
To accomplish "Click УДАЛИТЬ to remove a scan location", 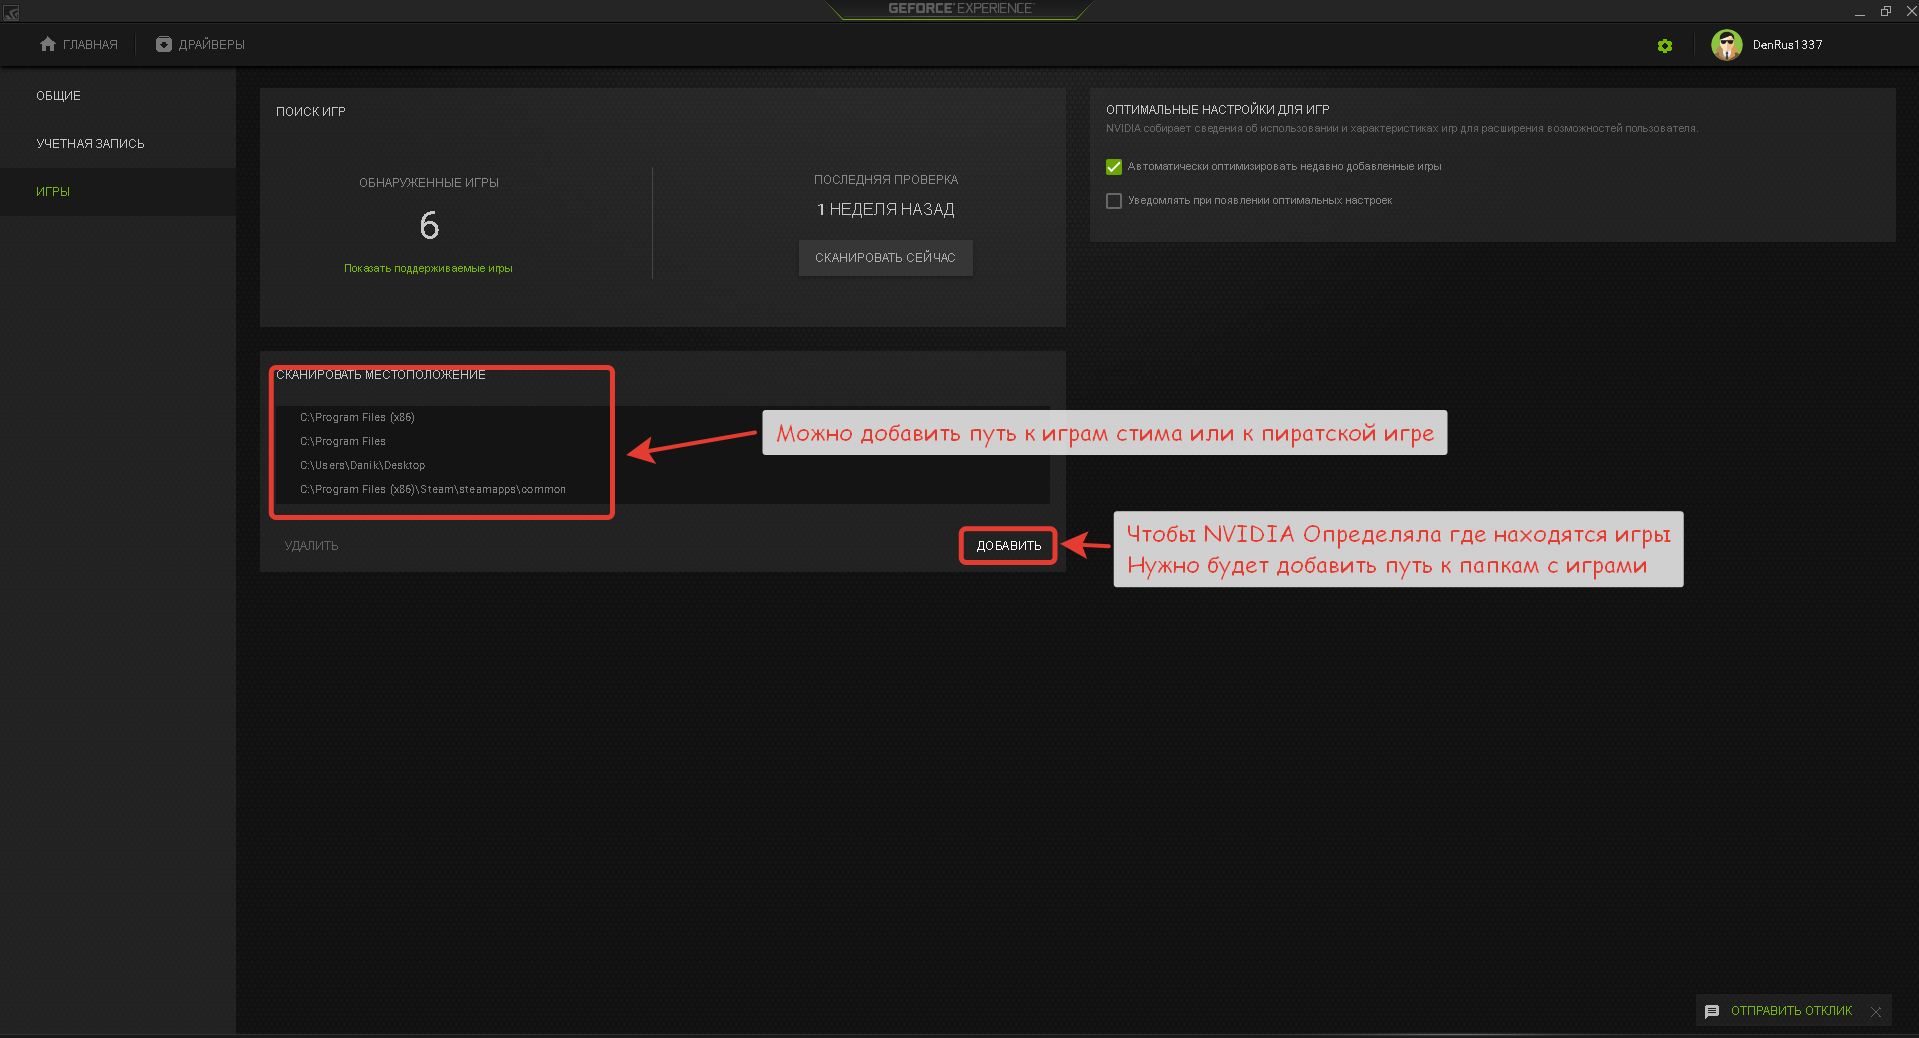I will pyautogui.click(x=311, y=546).
